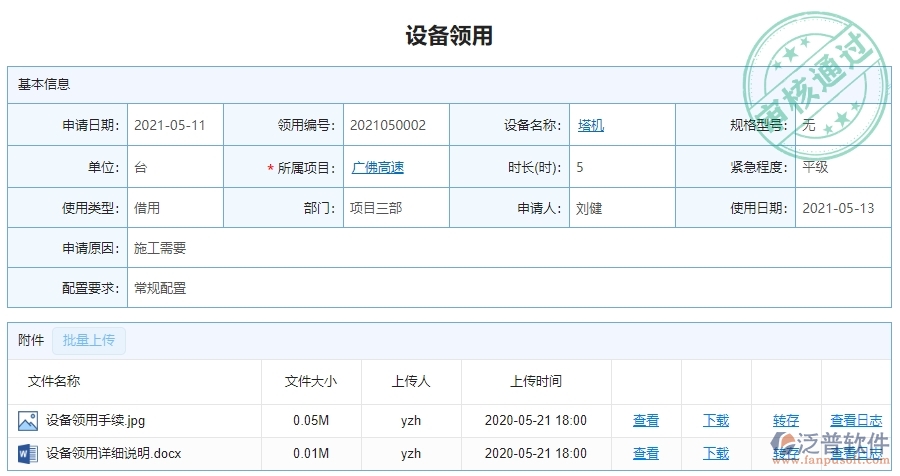Viewport: 900px width, 476px height.
Task: Click the 规格型号 value 无
Action: pos(809,125)
